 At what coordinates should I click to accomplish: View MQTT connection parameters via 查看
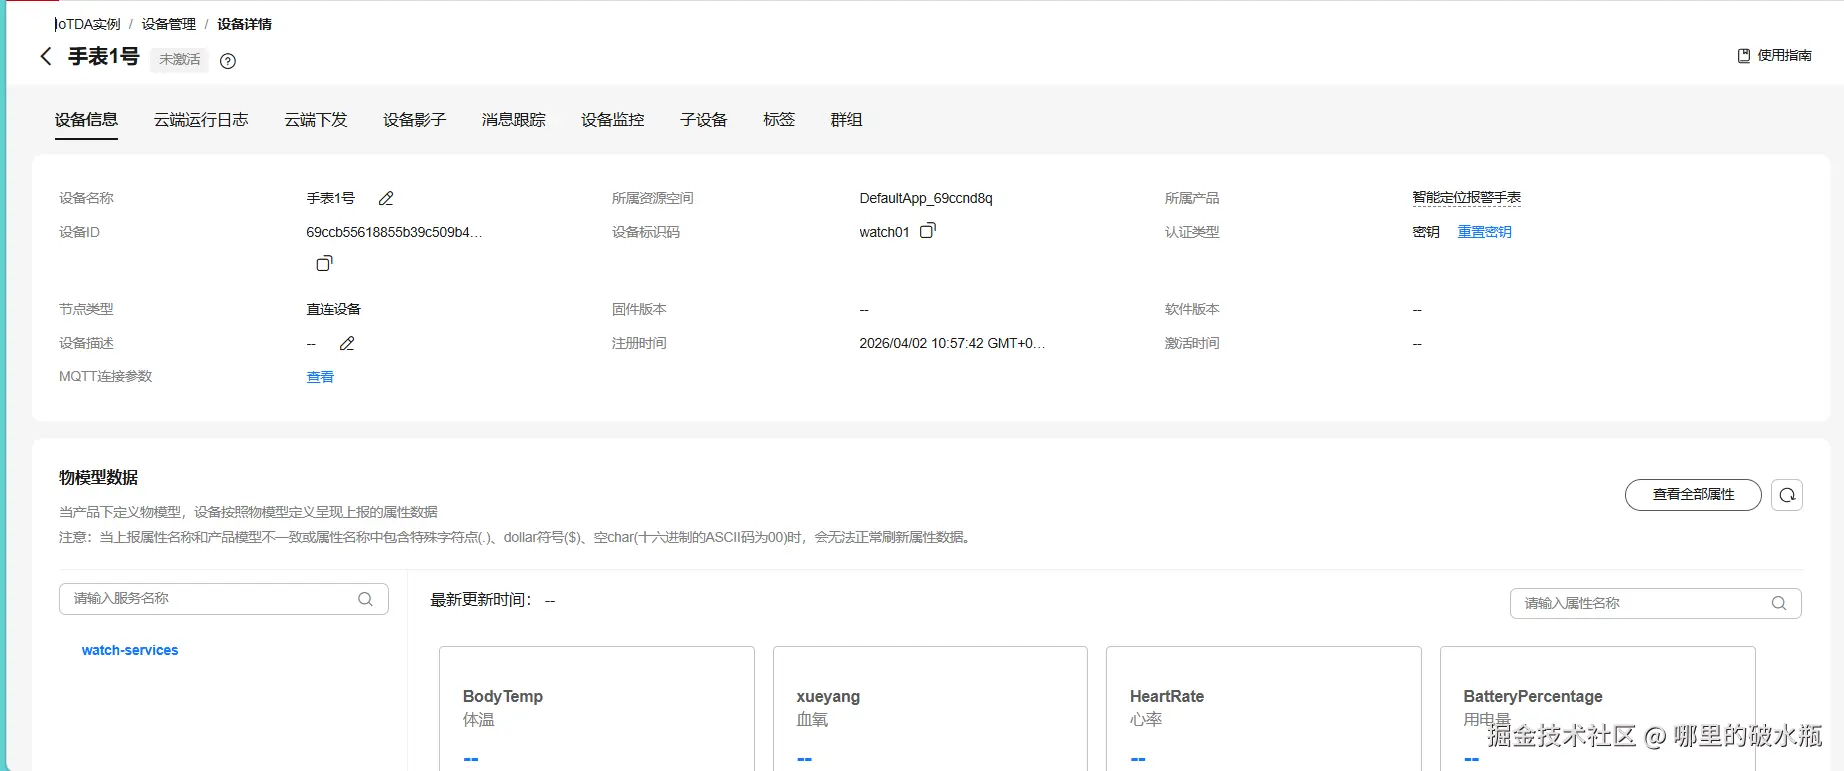pos(320,377)
